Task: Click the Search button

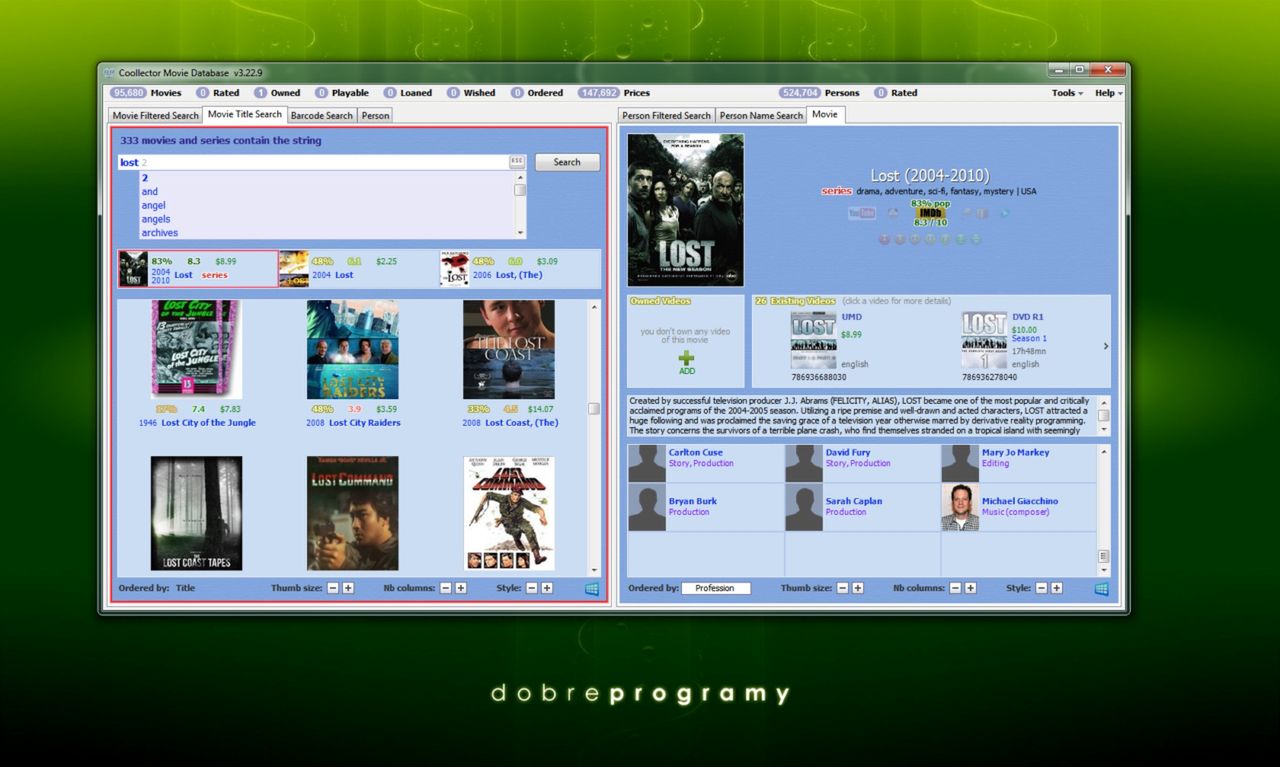Action: 567,162
